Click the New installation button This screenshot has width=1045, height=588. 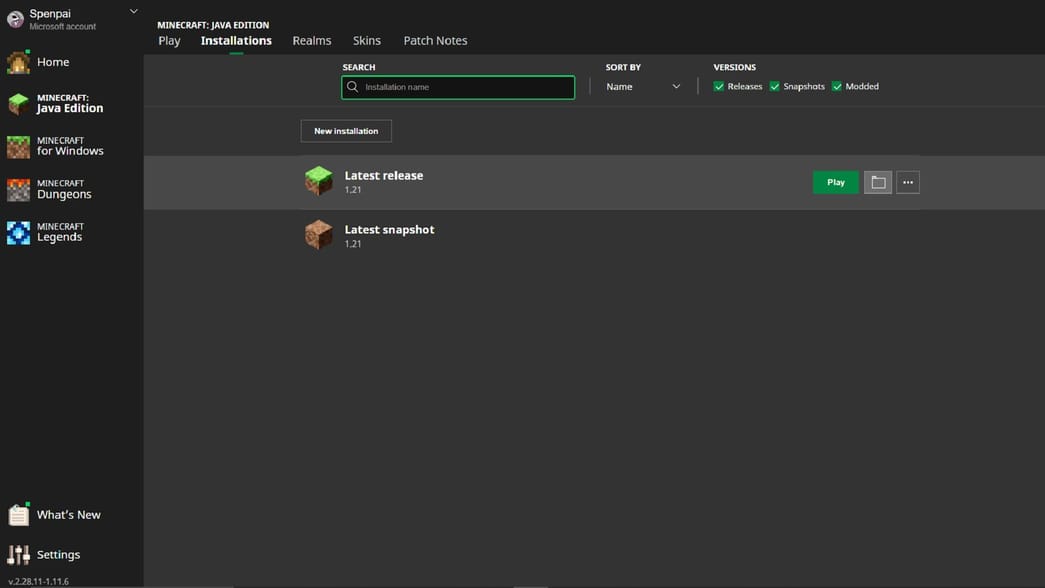point(346,131)
